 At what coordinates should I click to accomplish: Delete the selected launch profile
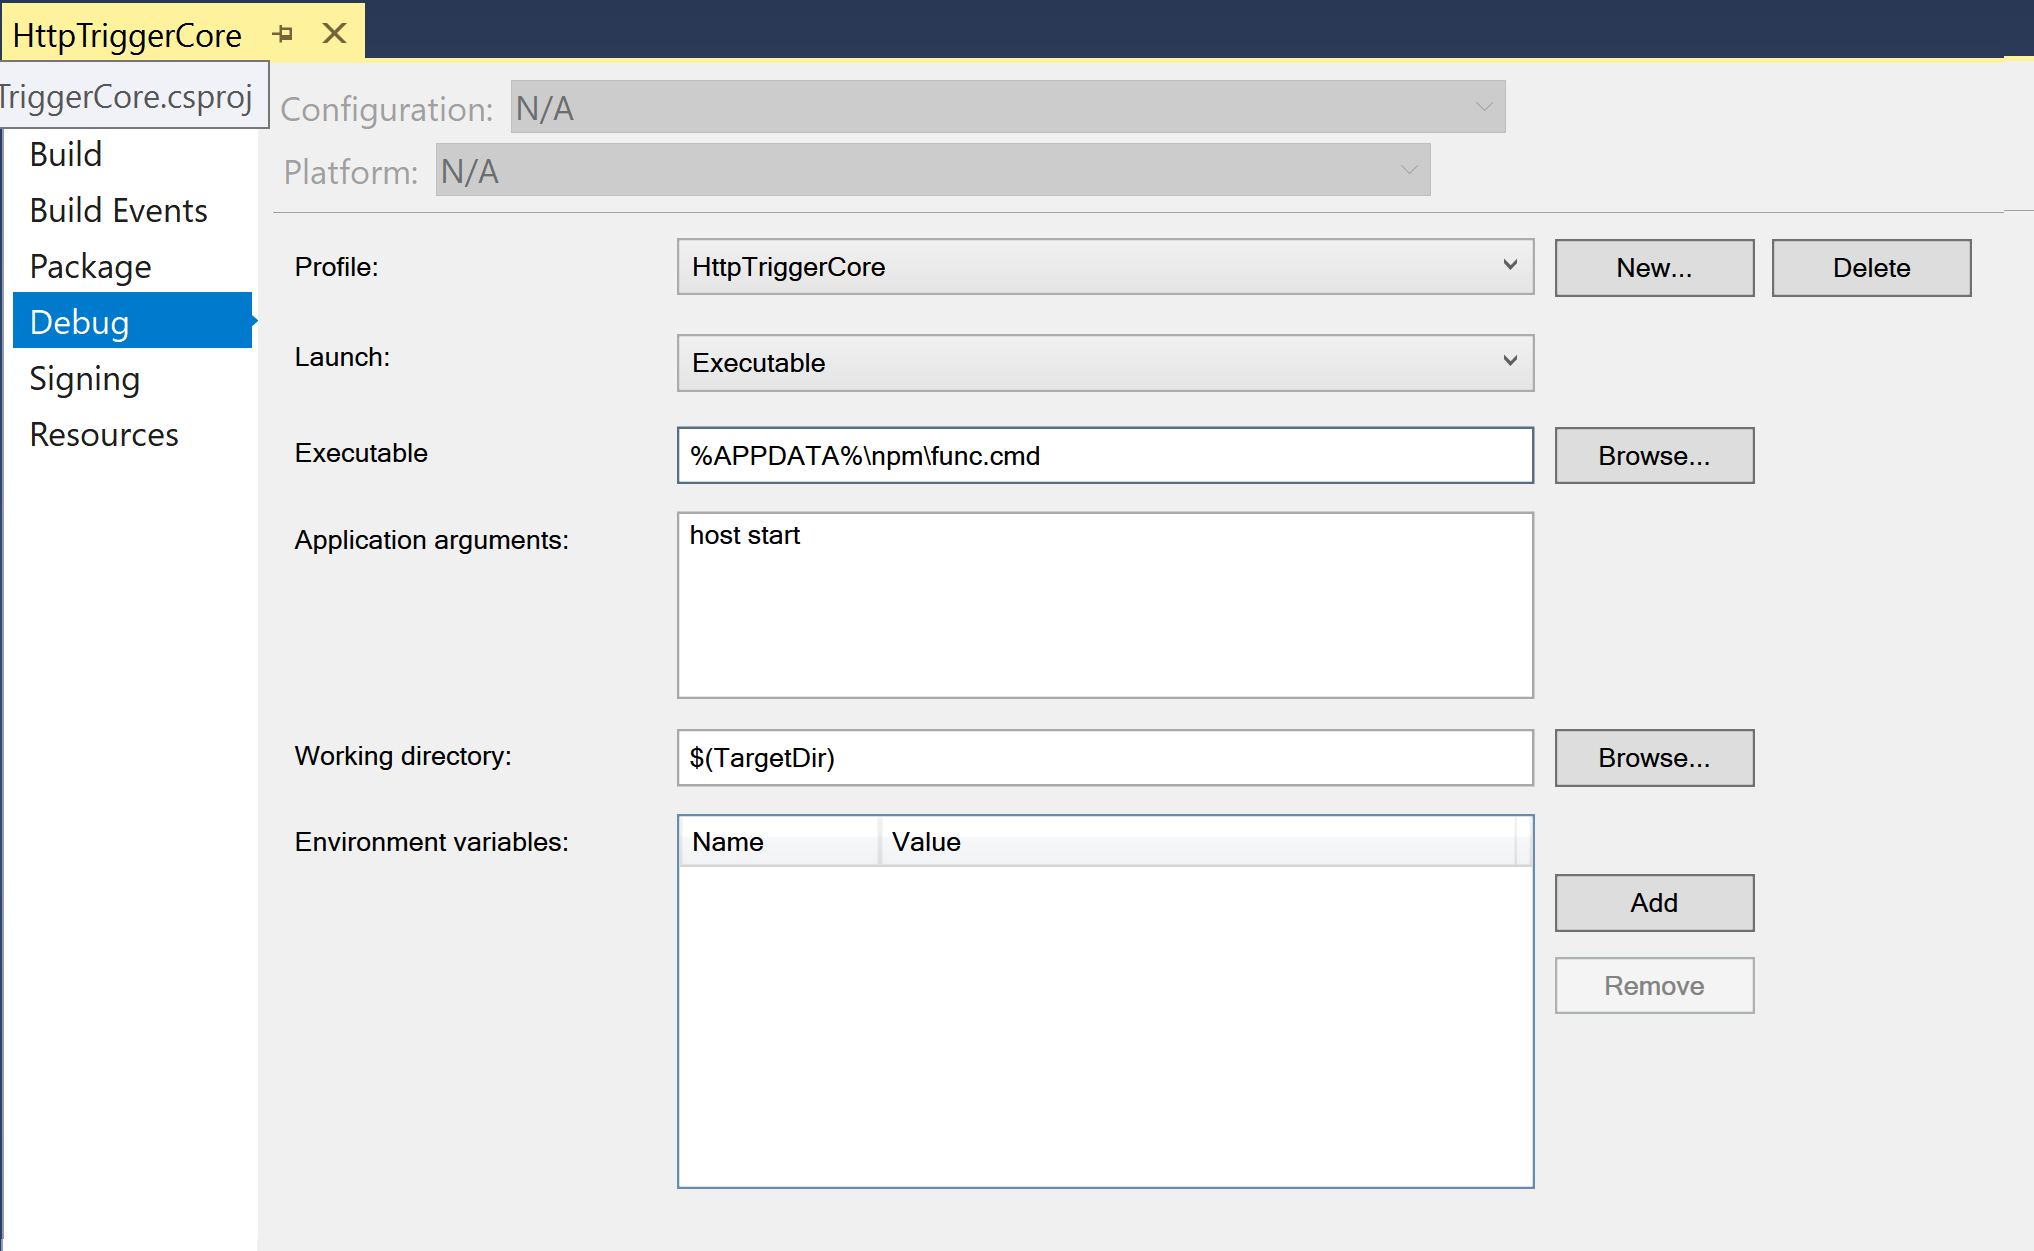coord(1870,268)
